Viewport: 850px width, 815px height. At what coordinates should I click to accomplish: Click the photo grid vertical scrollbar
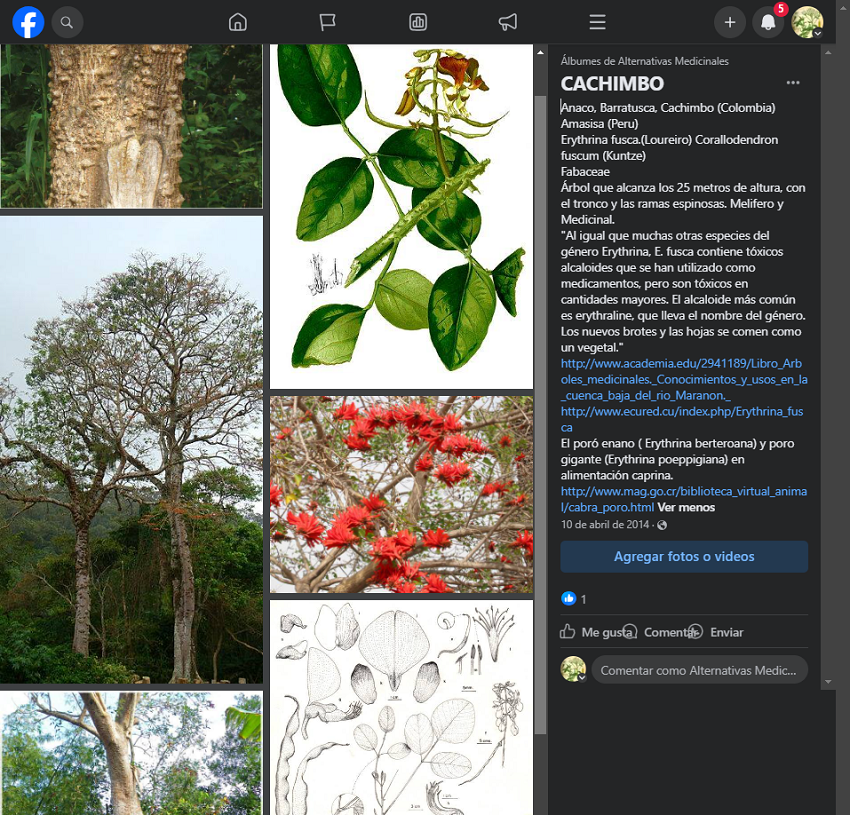tap(541, 400)
